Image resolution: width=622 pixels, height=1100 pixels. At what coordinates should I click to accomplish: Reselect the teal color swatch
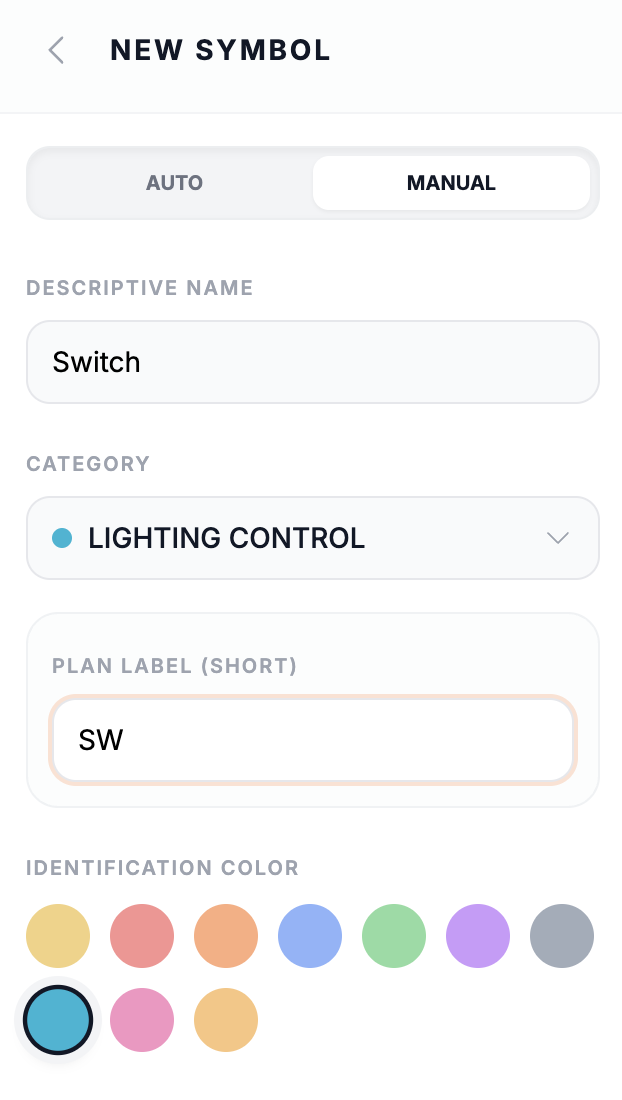(58, 1020)
